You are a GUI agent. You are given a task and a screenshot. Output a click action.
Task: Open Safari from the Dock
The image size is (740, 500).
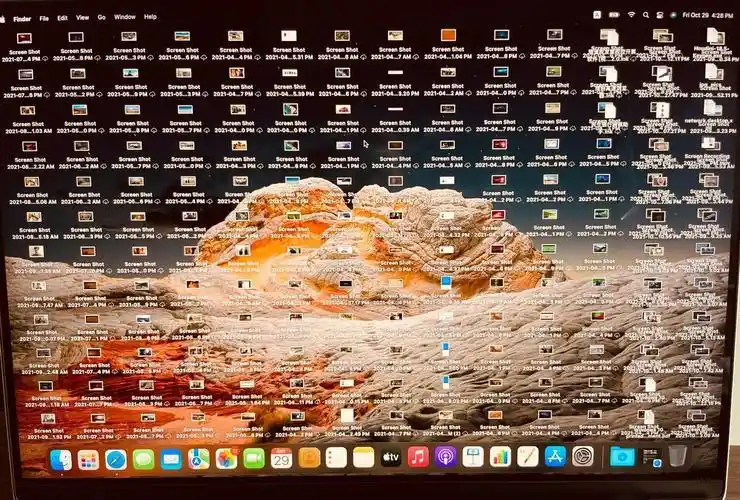tap(116, 459)
